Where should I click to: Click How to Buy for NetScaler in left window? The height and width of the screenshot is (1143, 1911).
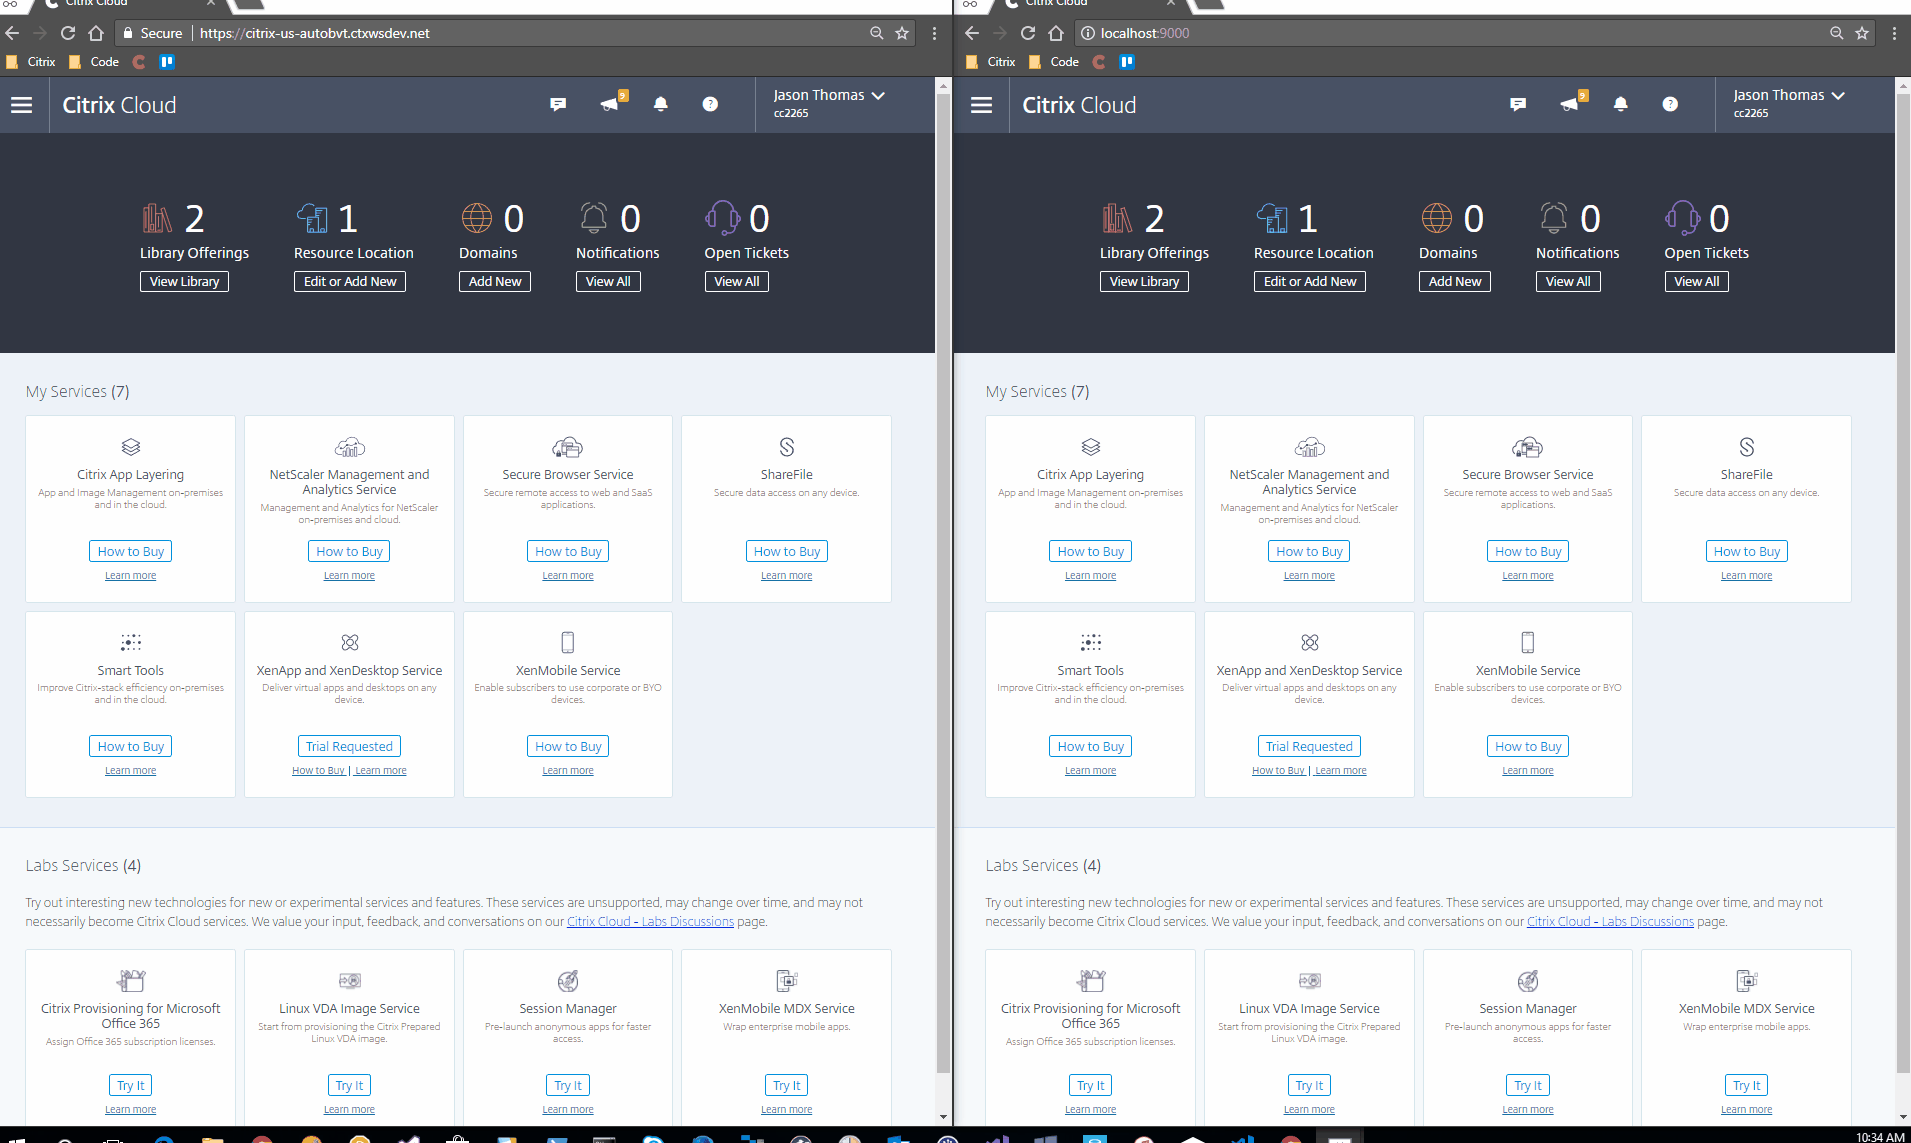pyautogui.click(x=349, y=551)
